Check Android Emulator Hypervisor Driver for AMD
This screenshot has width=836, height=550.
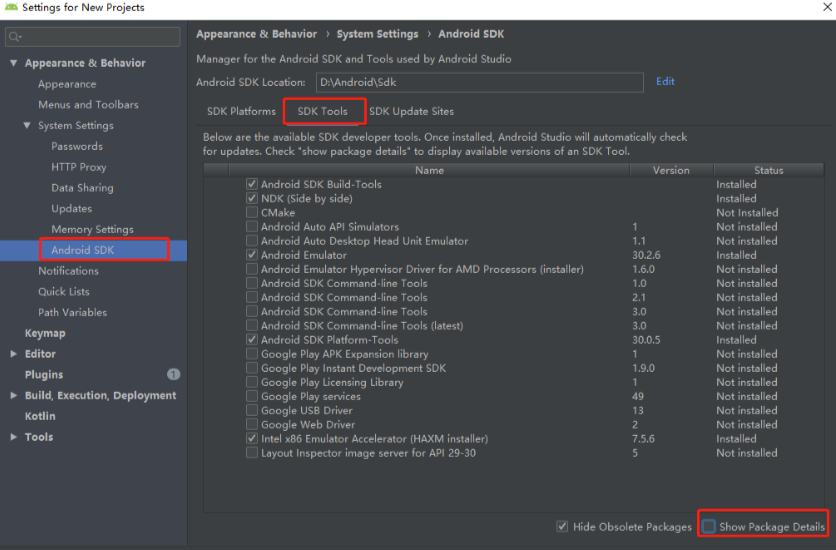[252, 269]
